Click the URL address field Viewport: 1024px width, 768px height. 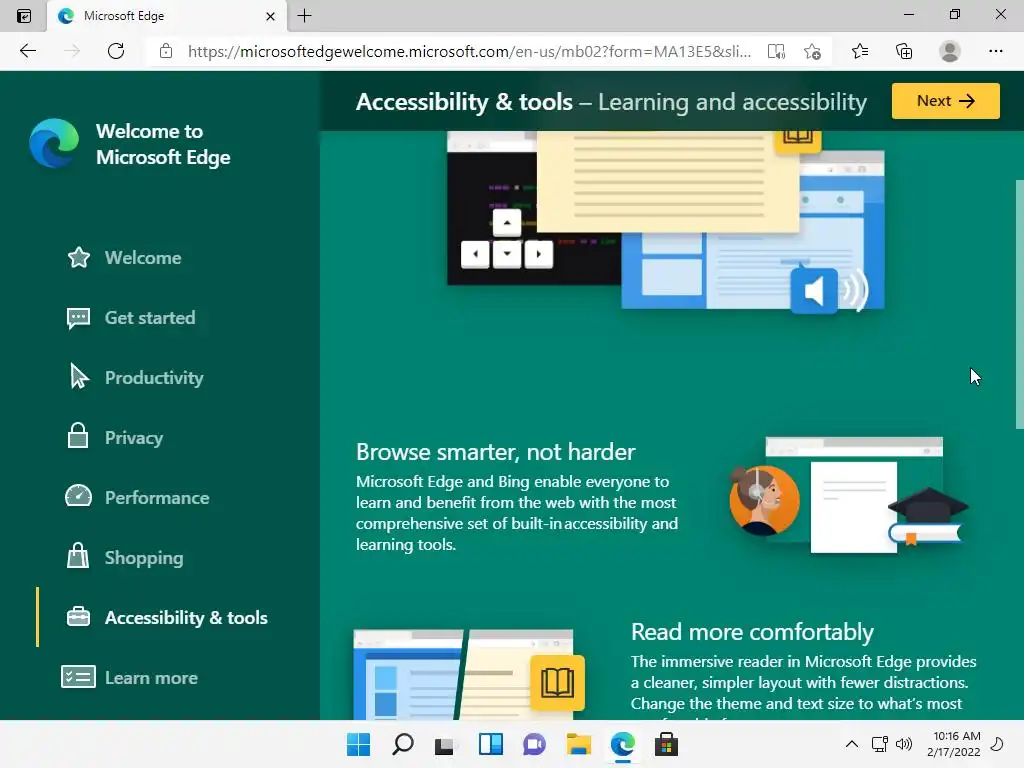click(x=469, y=51)
